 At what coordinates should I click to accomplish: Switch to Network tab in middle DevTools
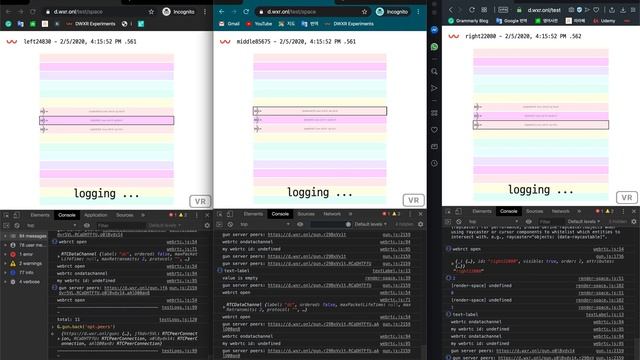tap(332, 214)
